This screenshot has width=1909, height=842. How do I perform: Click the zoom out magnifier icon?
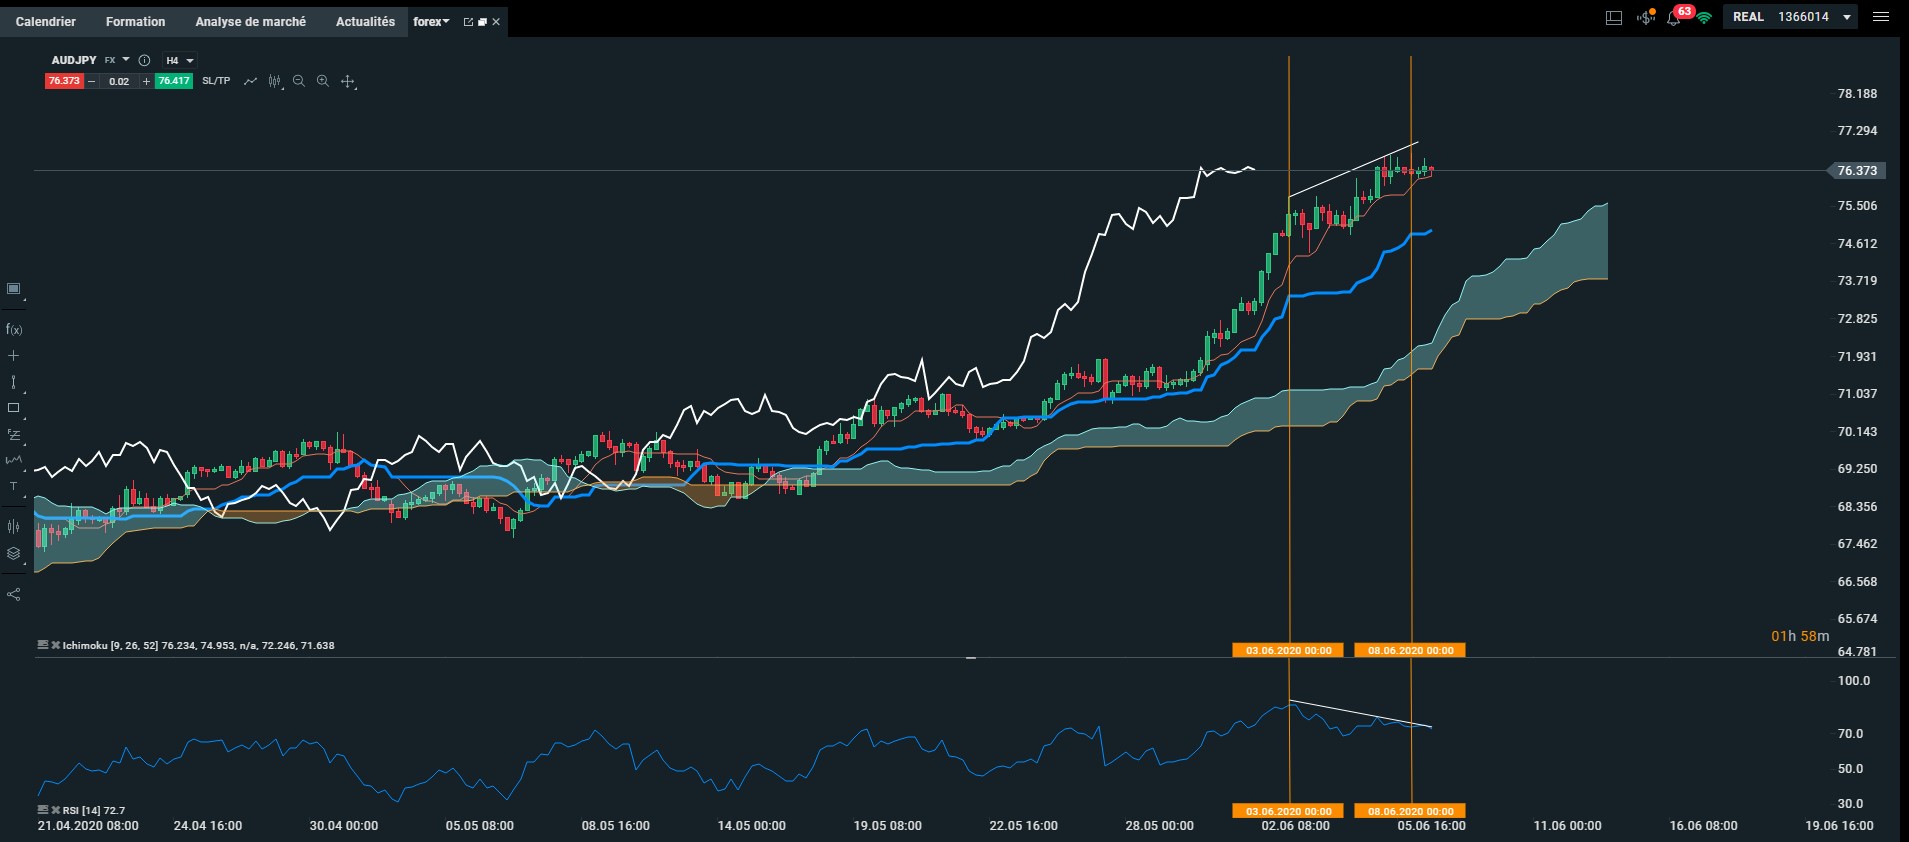(x=299, y=81)
